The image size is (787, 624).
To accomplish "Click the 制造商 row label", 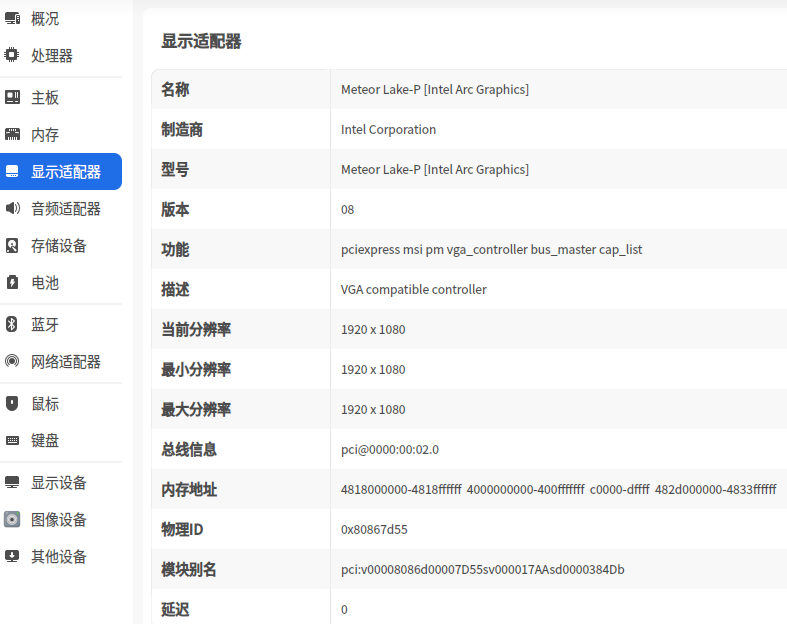I will [x=182, y=130].
